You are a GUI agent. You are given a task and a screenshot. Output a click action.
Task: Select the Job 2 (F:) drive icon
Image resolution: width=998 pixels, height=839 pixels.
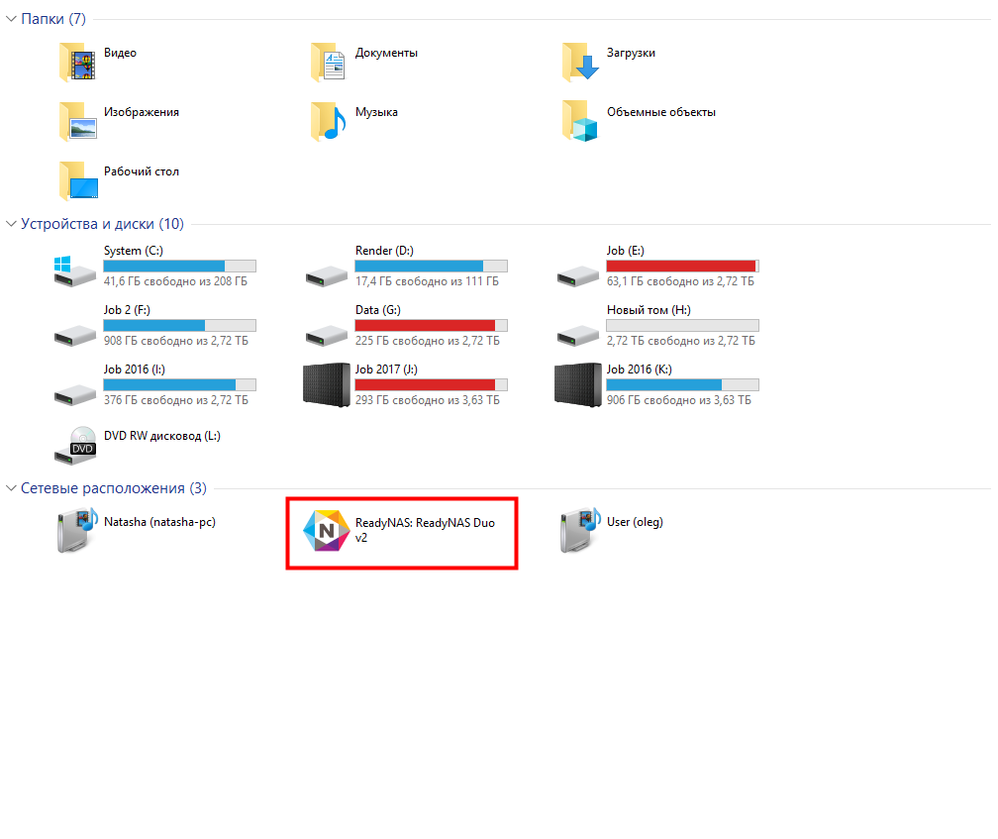(74, 335)
